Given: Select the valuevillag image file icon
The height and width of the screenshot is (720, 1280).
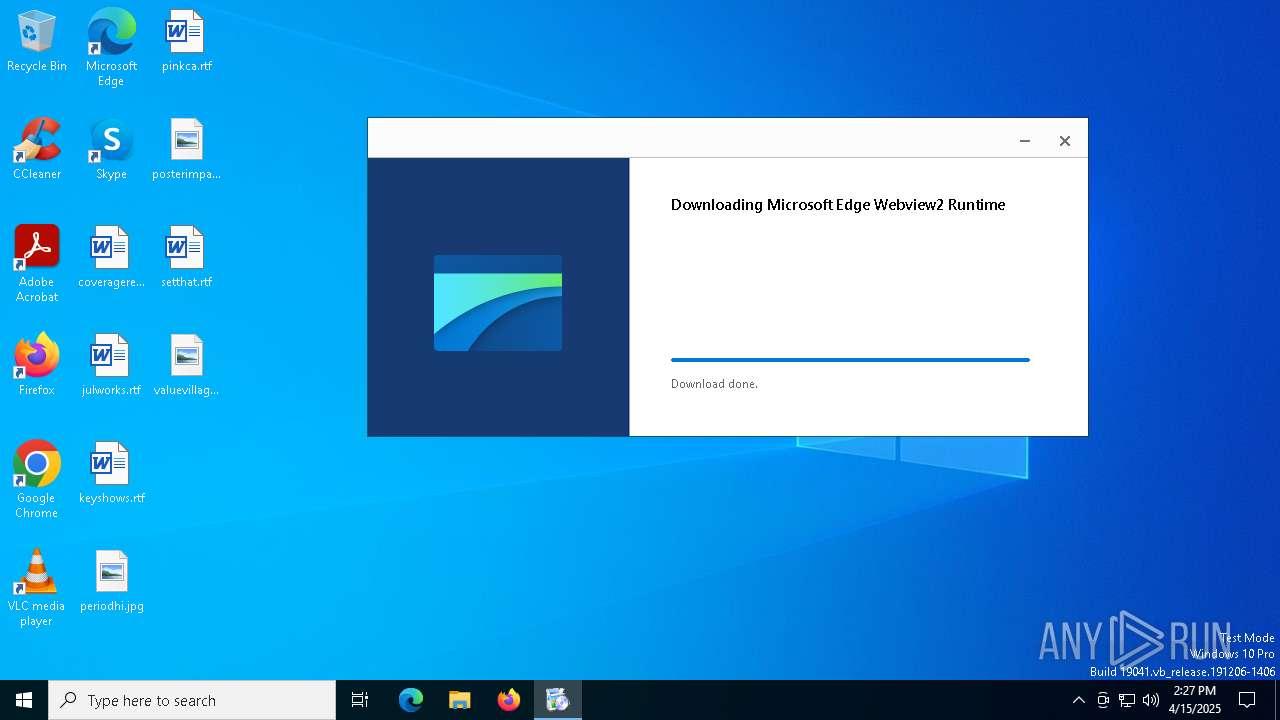Looking at the screenshot, I should click(186, 366).
